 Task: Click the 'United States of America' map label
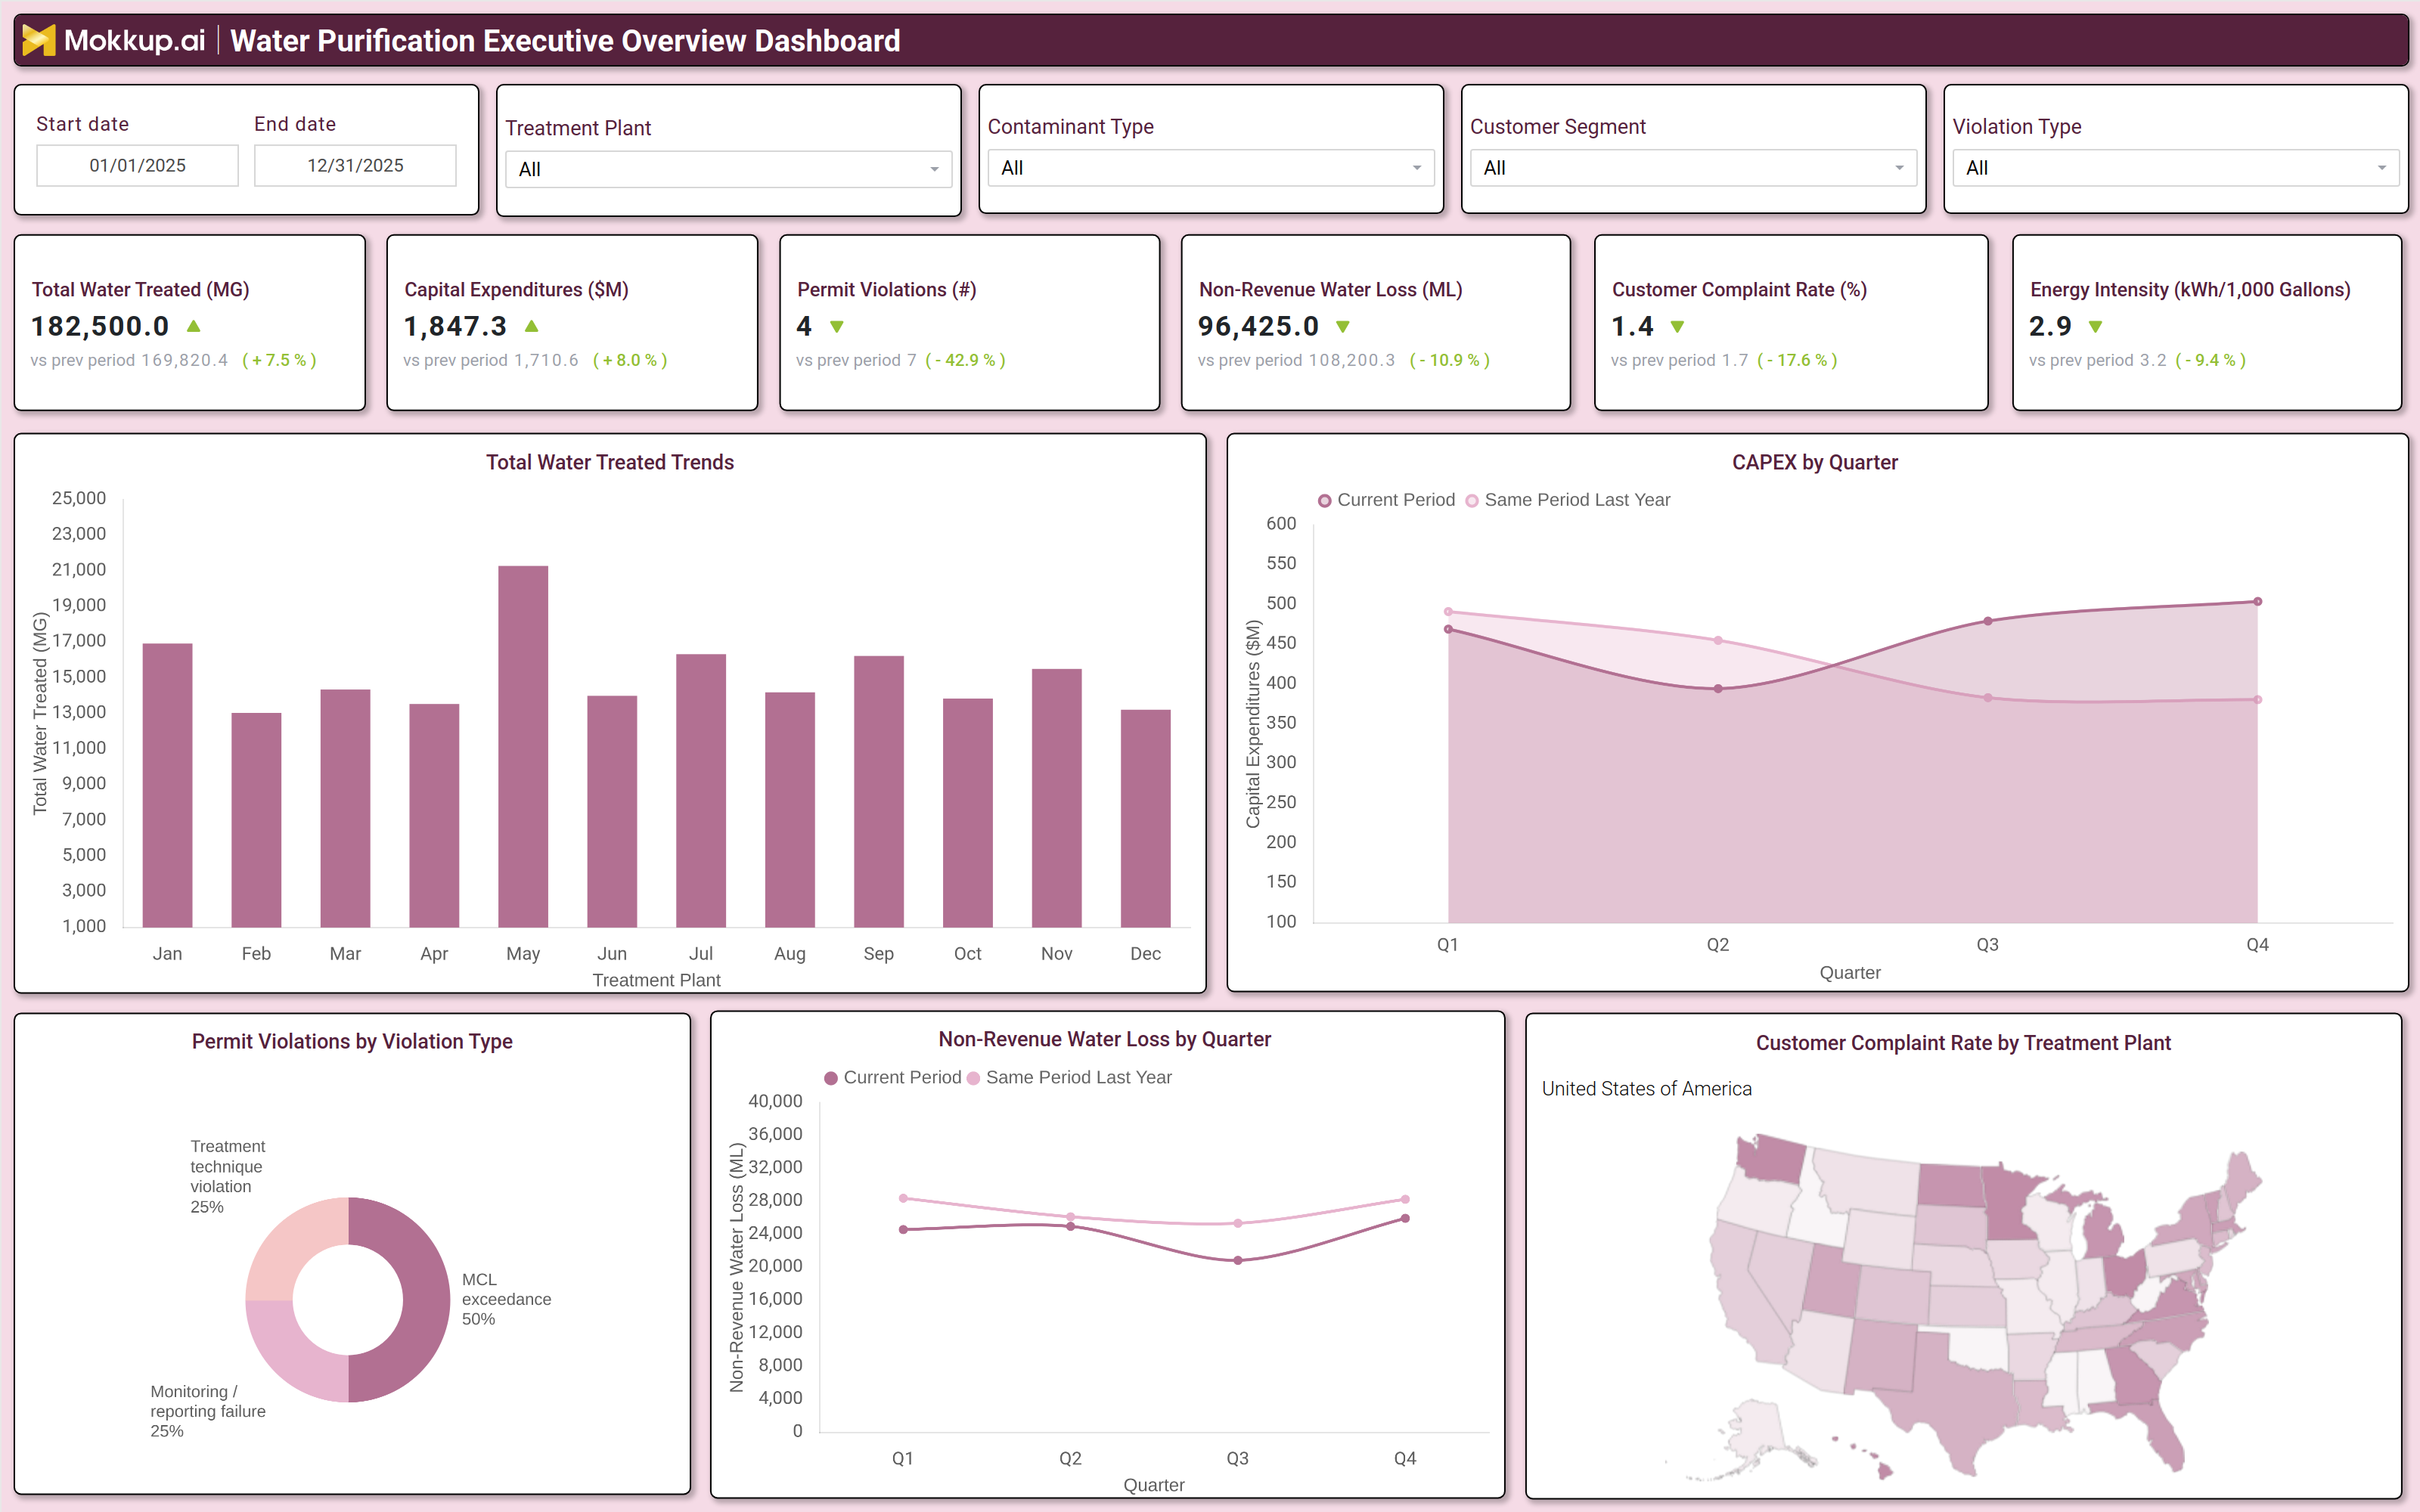coord(1646,1089)
